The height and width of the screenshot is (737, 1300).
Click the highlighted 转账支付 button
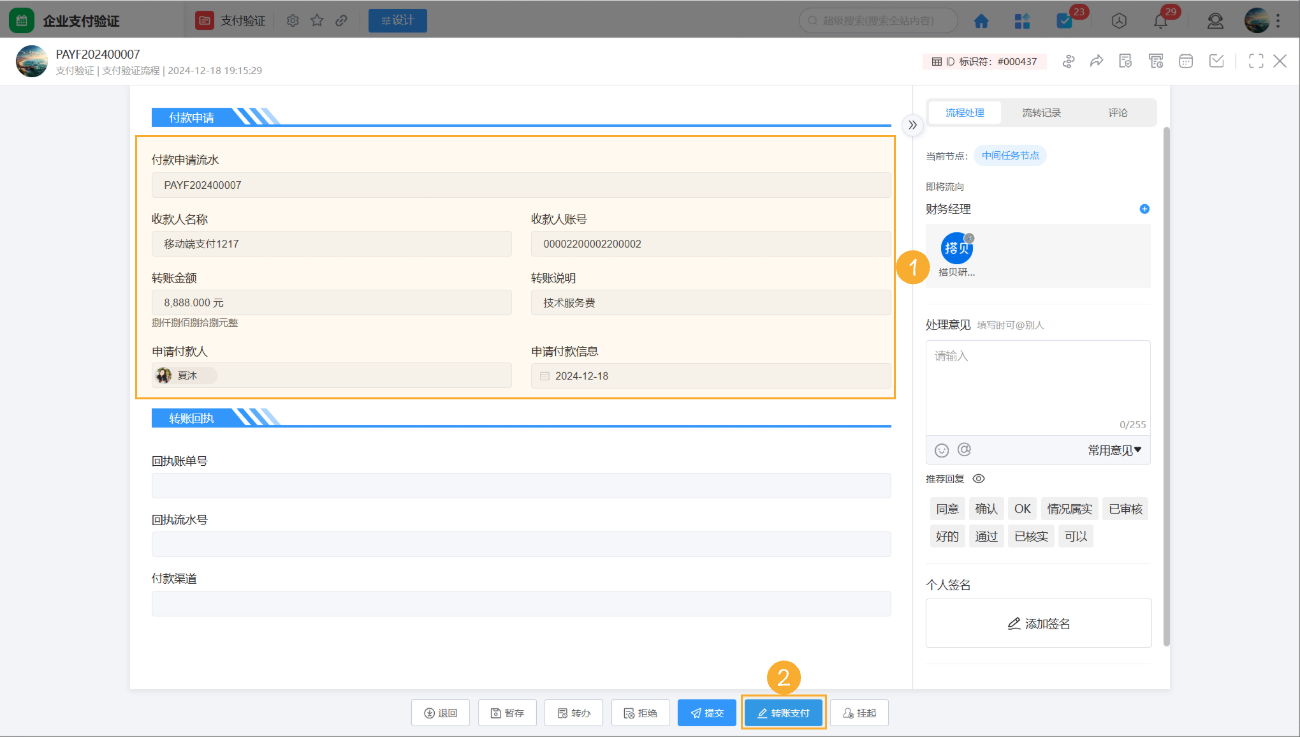783,712
